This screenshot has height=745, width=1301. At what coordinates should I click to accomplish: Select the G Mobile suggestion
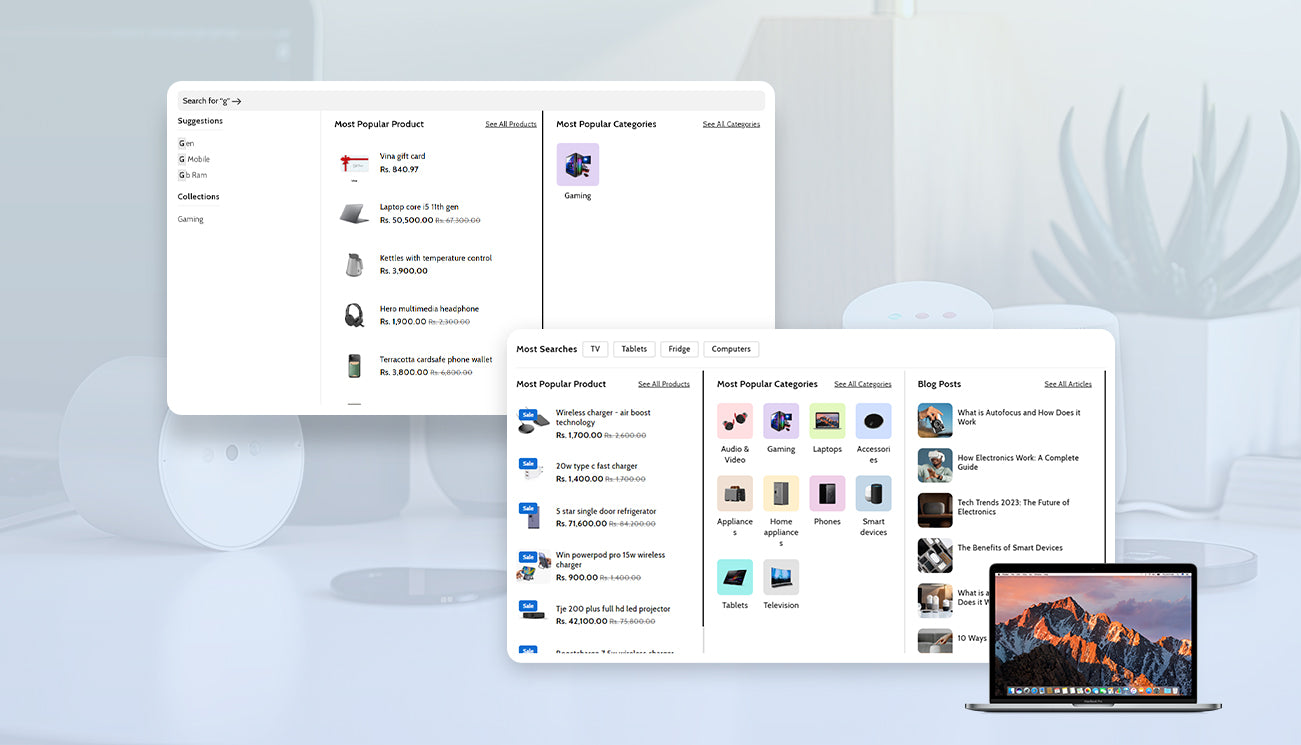tap(194, 159)
